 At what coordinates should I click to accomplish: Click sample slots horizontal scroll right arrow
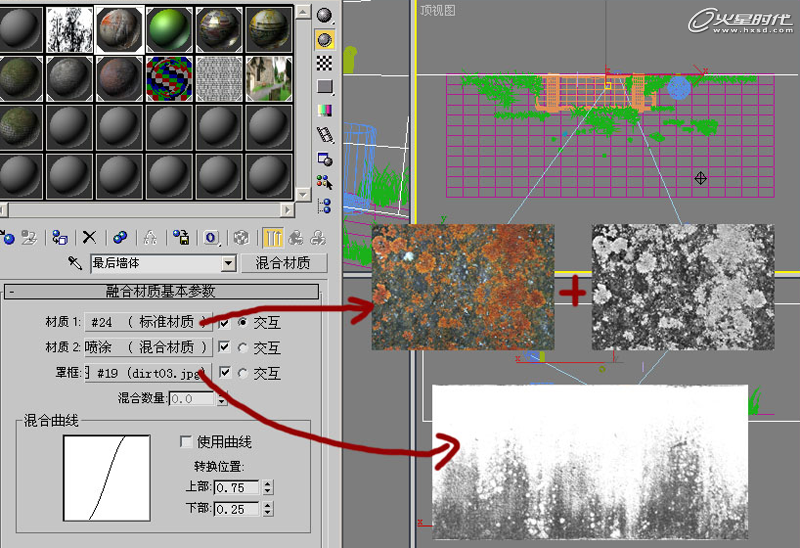click(287, 210)
